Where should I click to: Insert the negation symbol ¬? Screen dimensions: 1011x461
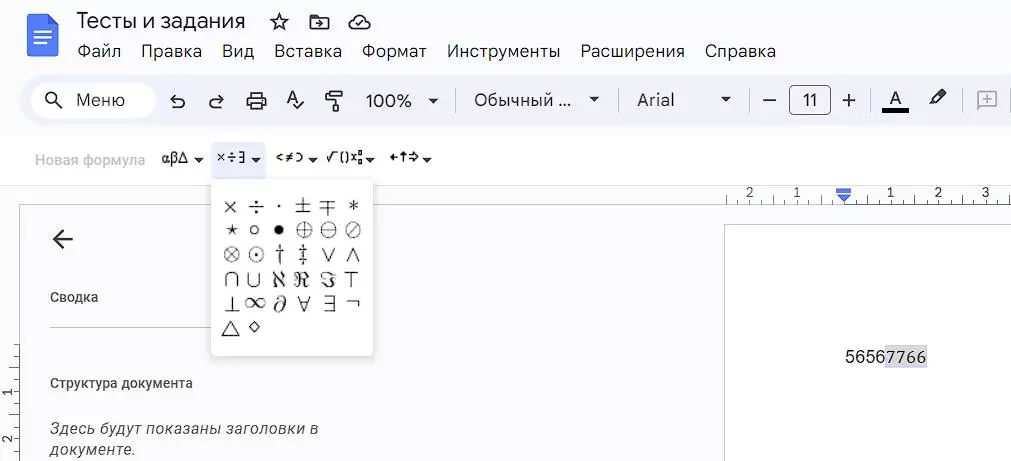[353, 303]
